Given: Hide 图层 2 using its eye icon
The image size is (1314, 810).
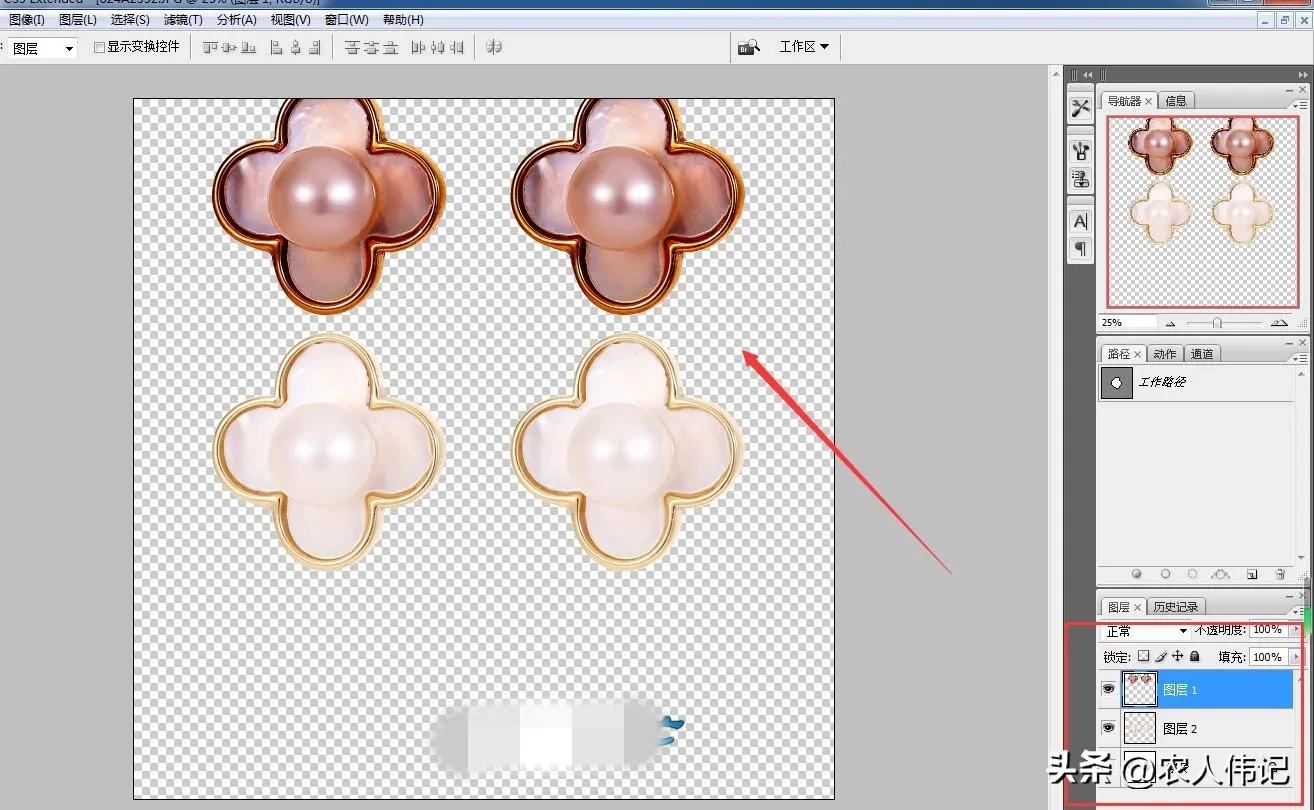Looking at the screenshot, I should pyautogui.click(x=1108, y=728).
